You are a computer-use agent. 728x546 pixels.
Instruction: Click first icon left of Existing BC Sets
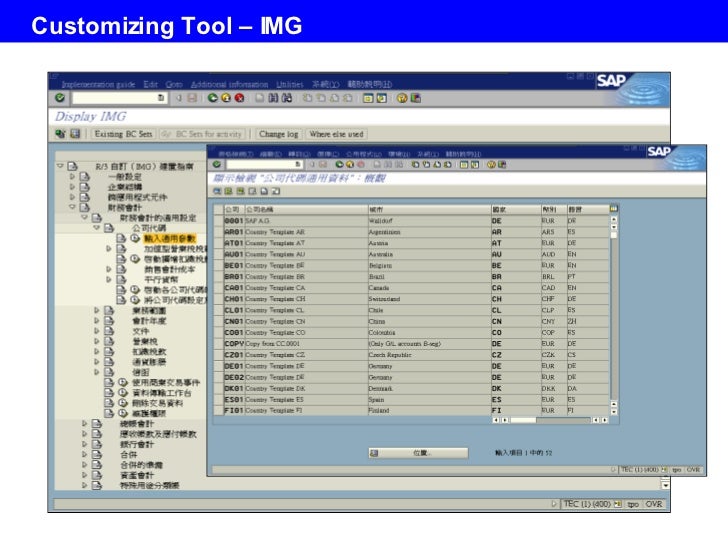pos(60,134)
